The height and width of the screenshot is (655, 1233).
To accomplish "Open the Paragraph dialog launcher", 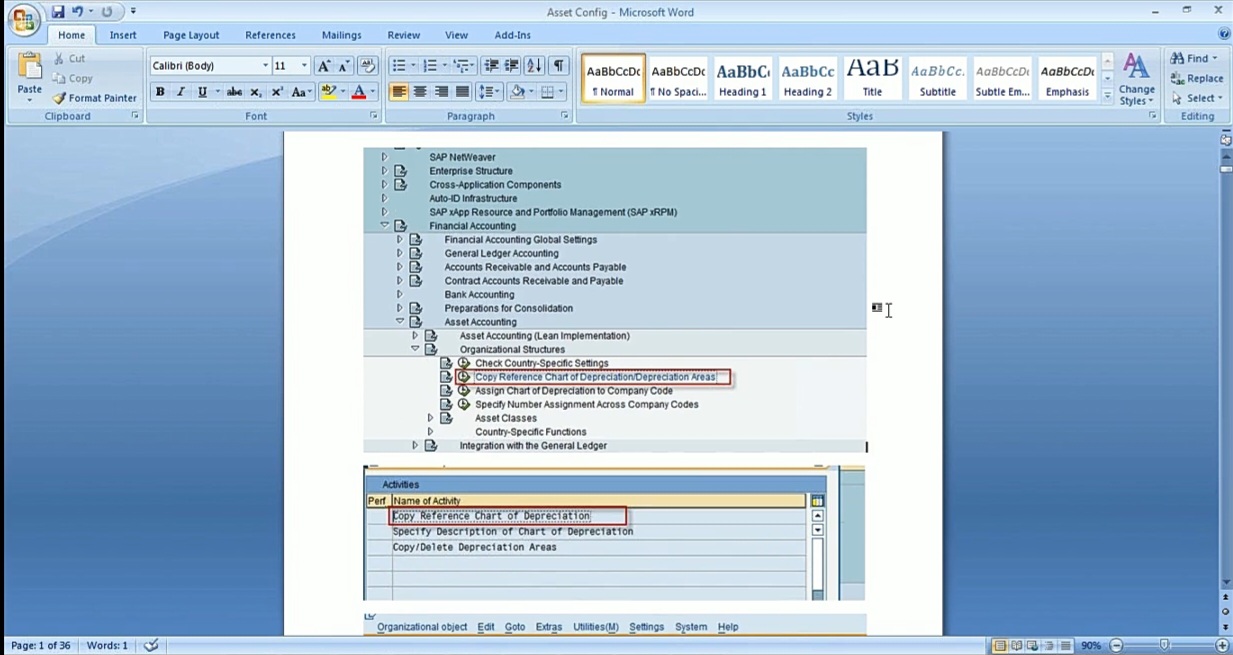I will pos(565,116).
